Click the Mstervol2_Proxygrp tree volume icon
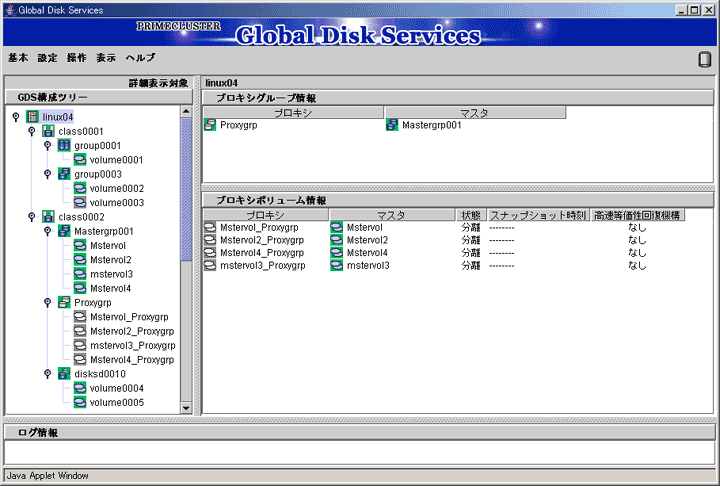Image resolution: width=720 pixels, height=486 pixels. [x=80, y=330]
